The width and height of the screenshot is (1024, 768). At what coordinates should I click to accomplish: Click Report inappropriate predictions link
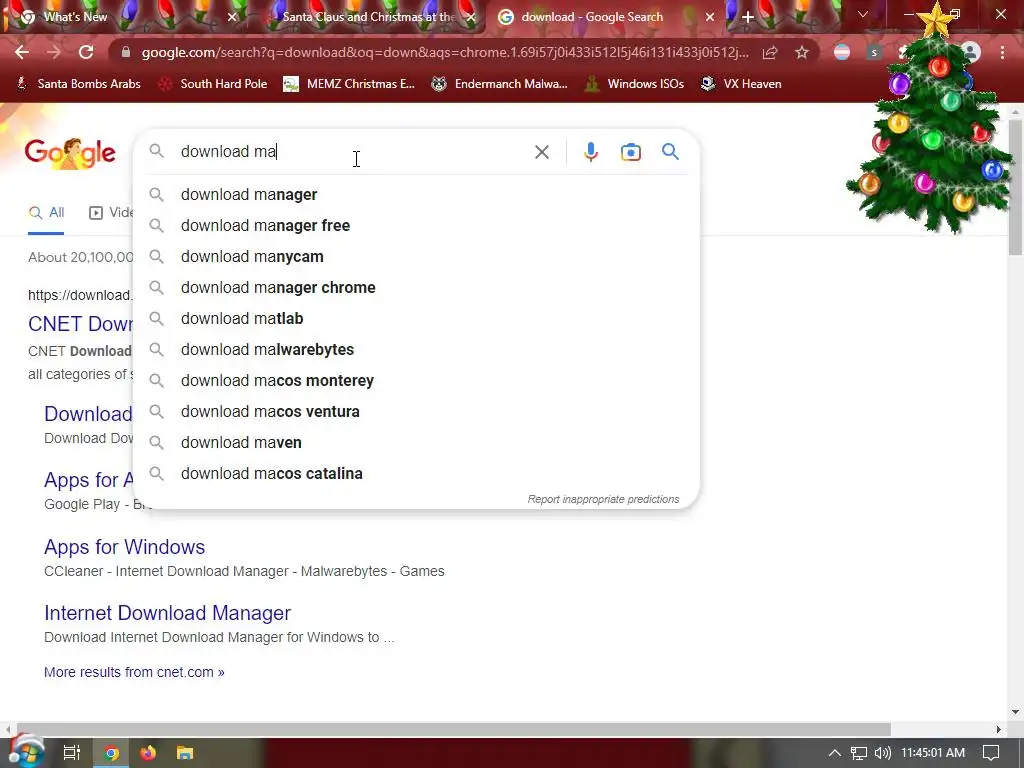[603, 499]
